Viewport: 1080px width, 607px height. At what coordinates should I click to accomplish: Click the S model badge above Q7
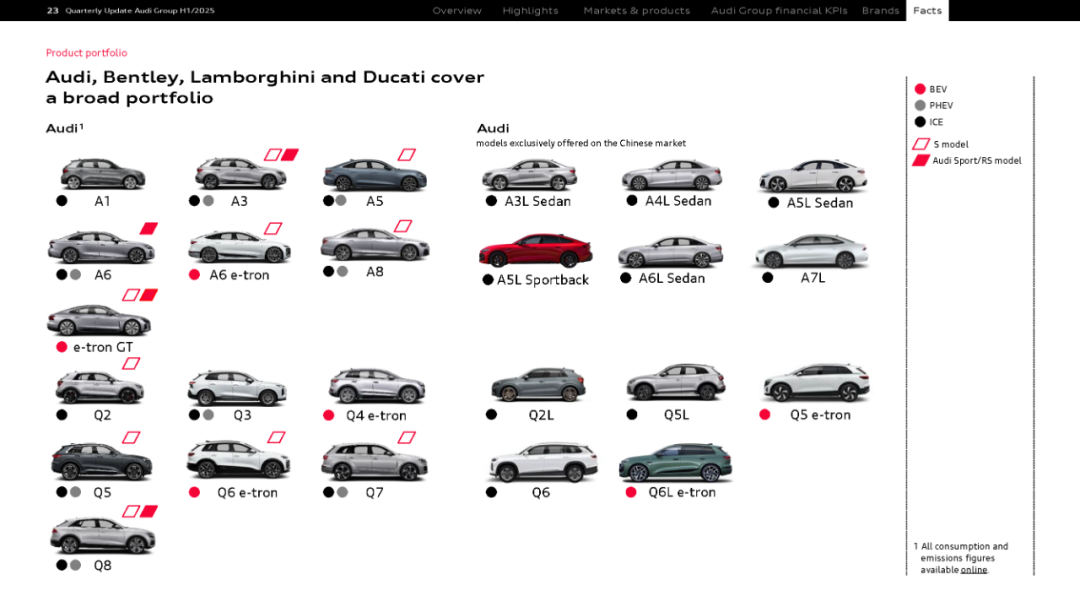(x=406, y=437)
